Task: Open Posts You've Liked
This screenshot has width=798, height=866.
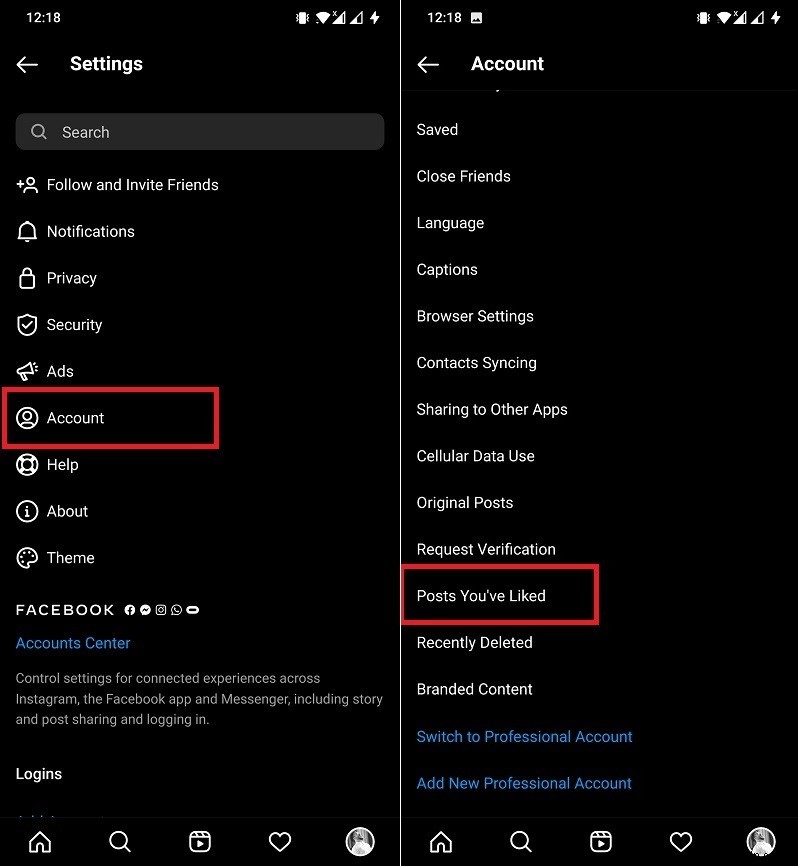Action: pos(481,596)
